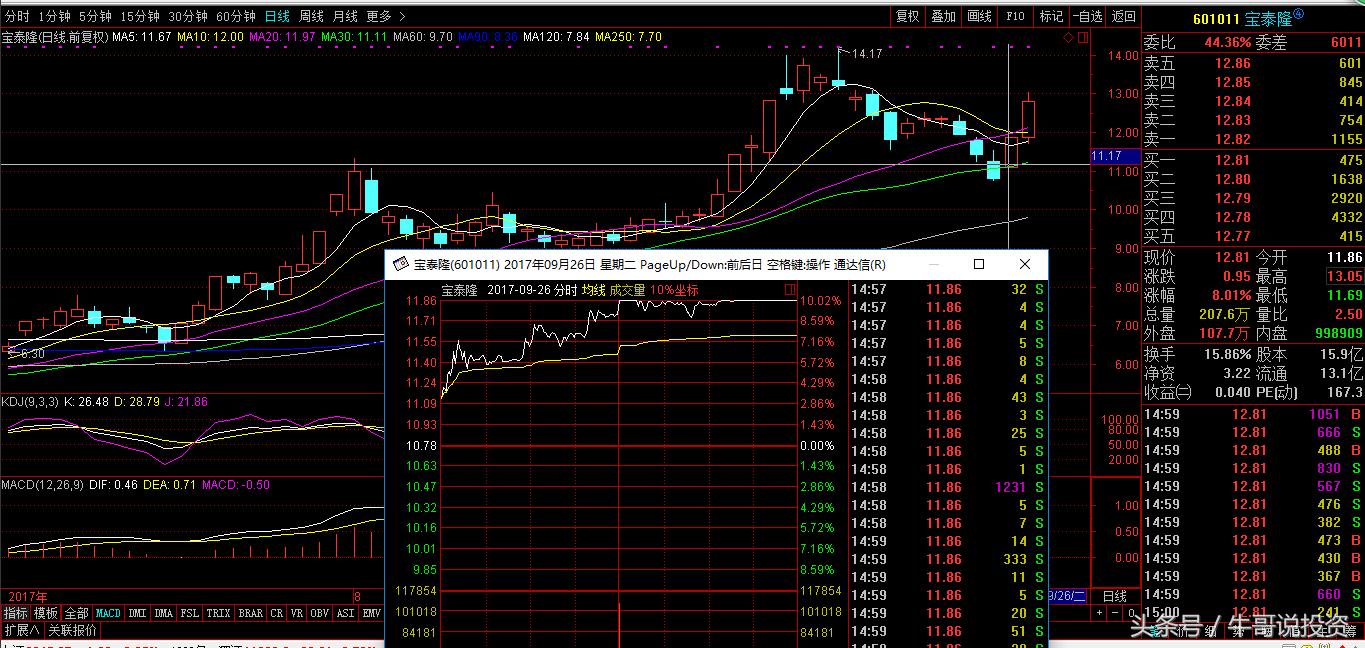Click the KDJ(9,3,3) indicator label
Viewport: 1365px width, 648px height.
click(x=32, y=401)
